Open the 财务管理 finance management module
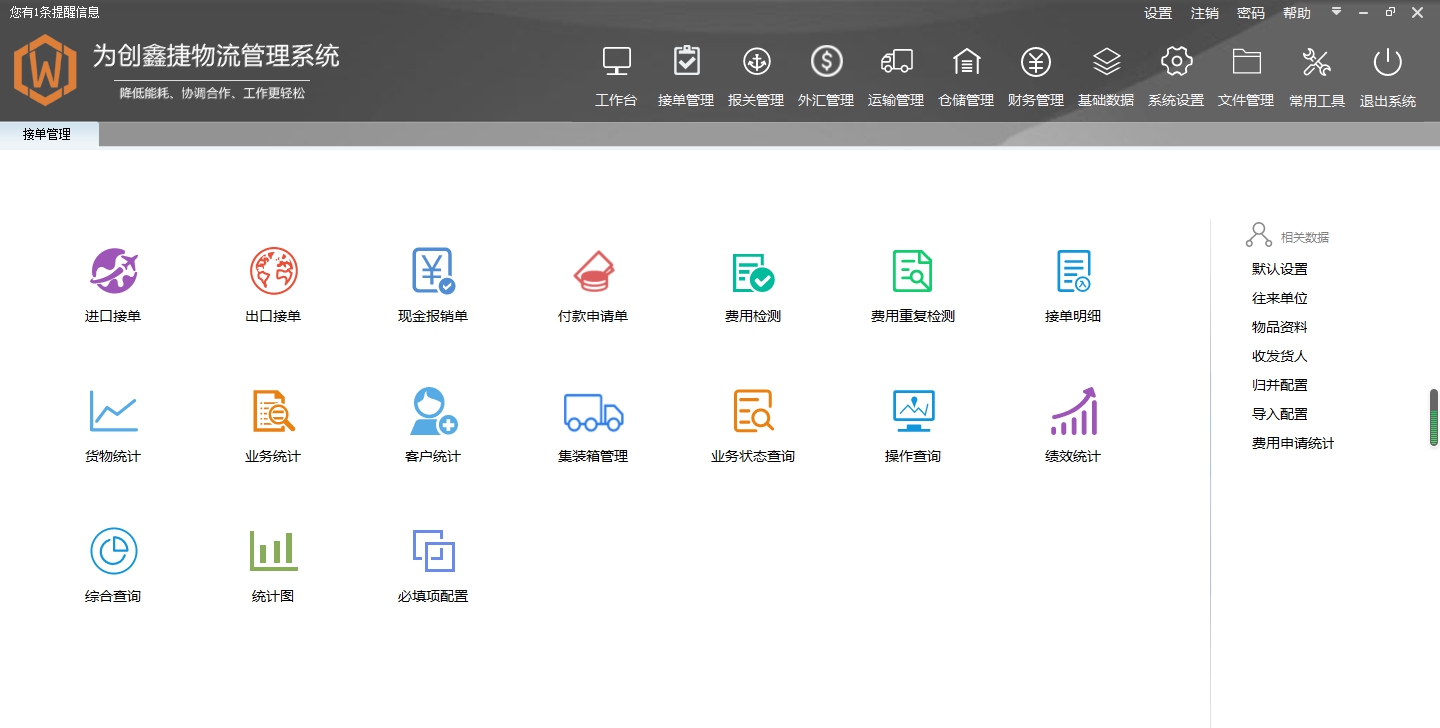Image resolution: width=1440 pixels, height=728 pixels. [x=1036, y=73]
